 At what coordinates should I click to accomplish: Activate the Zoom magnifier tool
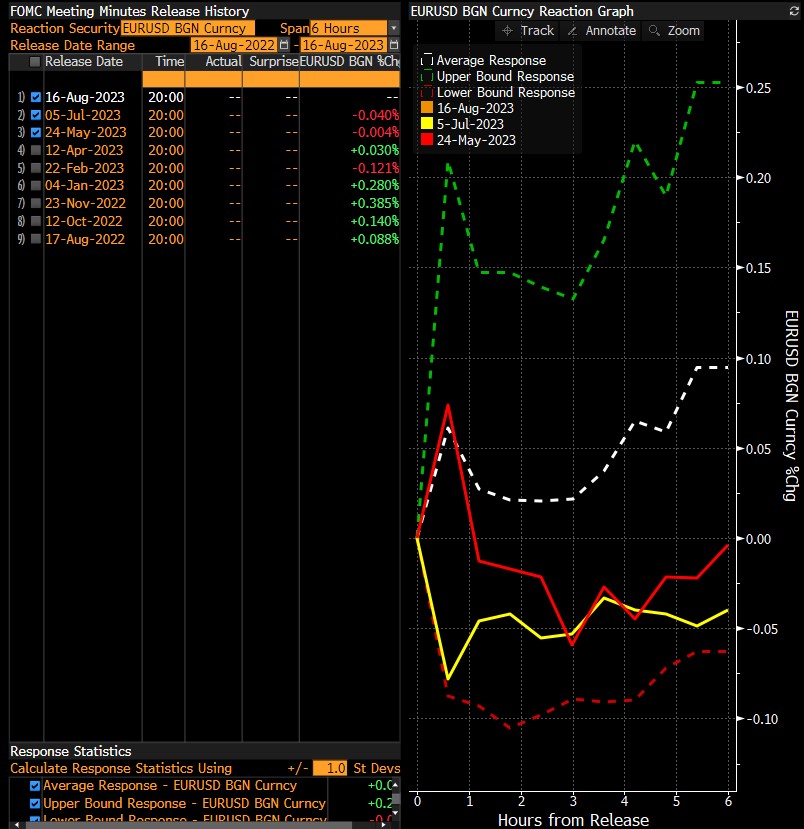click(x=674, y=30)
